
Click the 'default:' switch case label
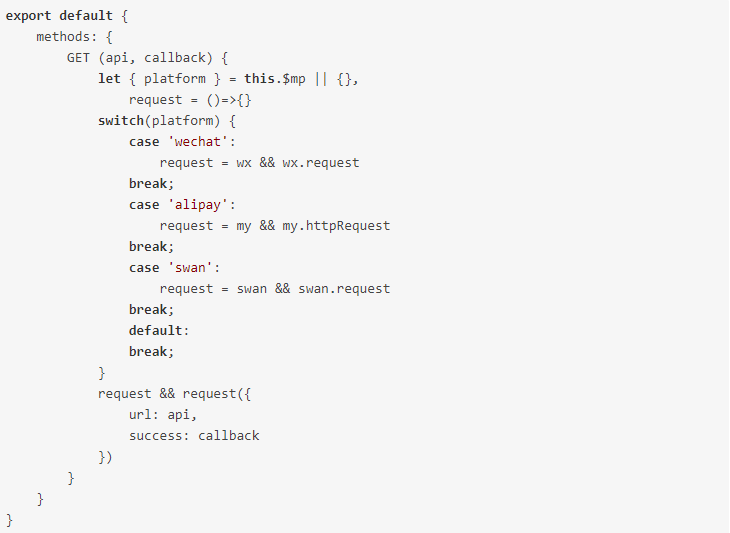pos(159,331)
